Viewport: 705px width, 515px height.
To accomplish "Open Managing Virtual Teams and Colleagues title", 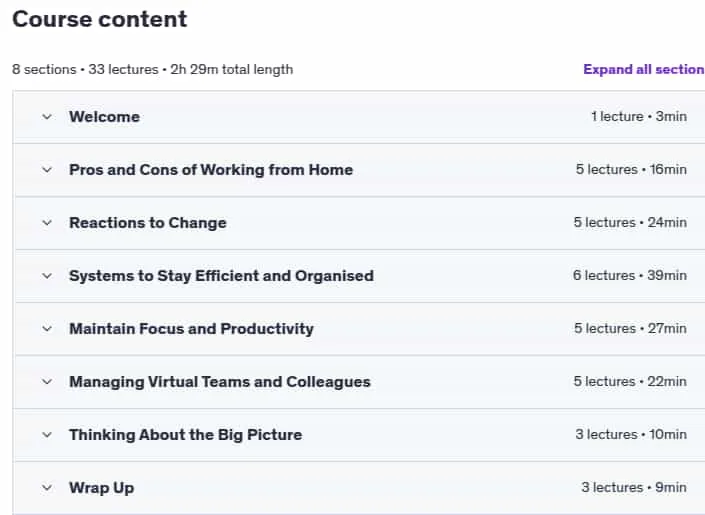I will (x=219, y=382).
